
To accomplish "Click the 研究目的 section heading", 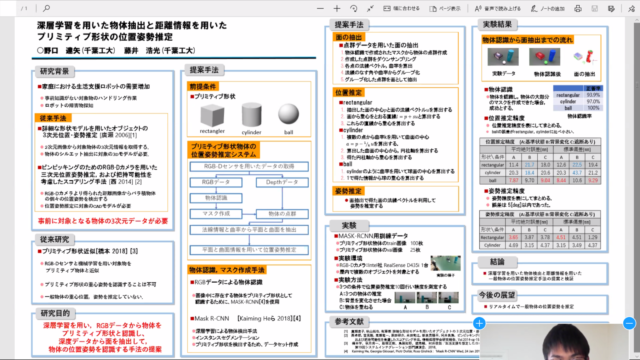I will pos(55,313).
